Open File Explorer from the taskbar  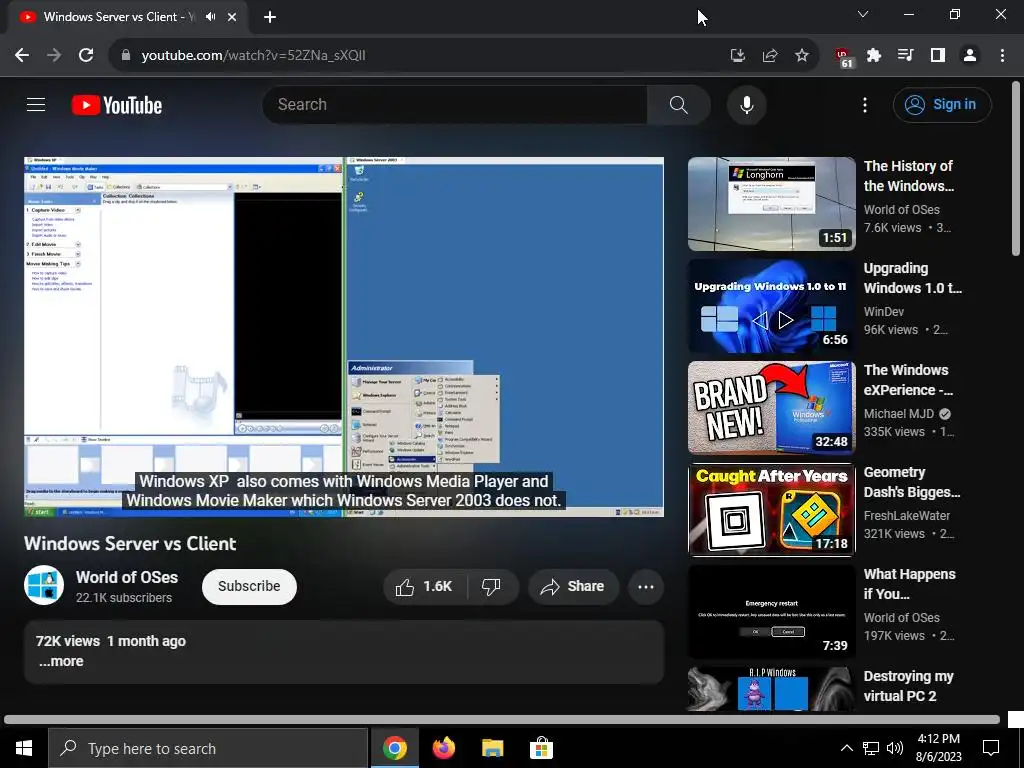(492, 748)
